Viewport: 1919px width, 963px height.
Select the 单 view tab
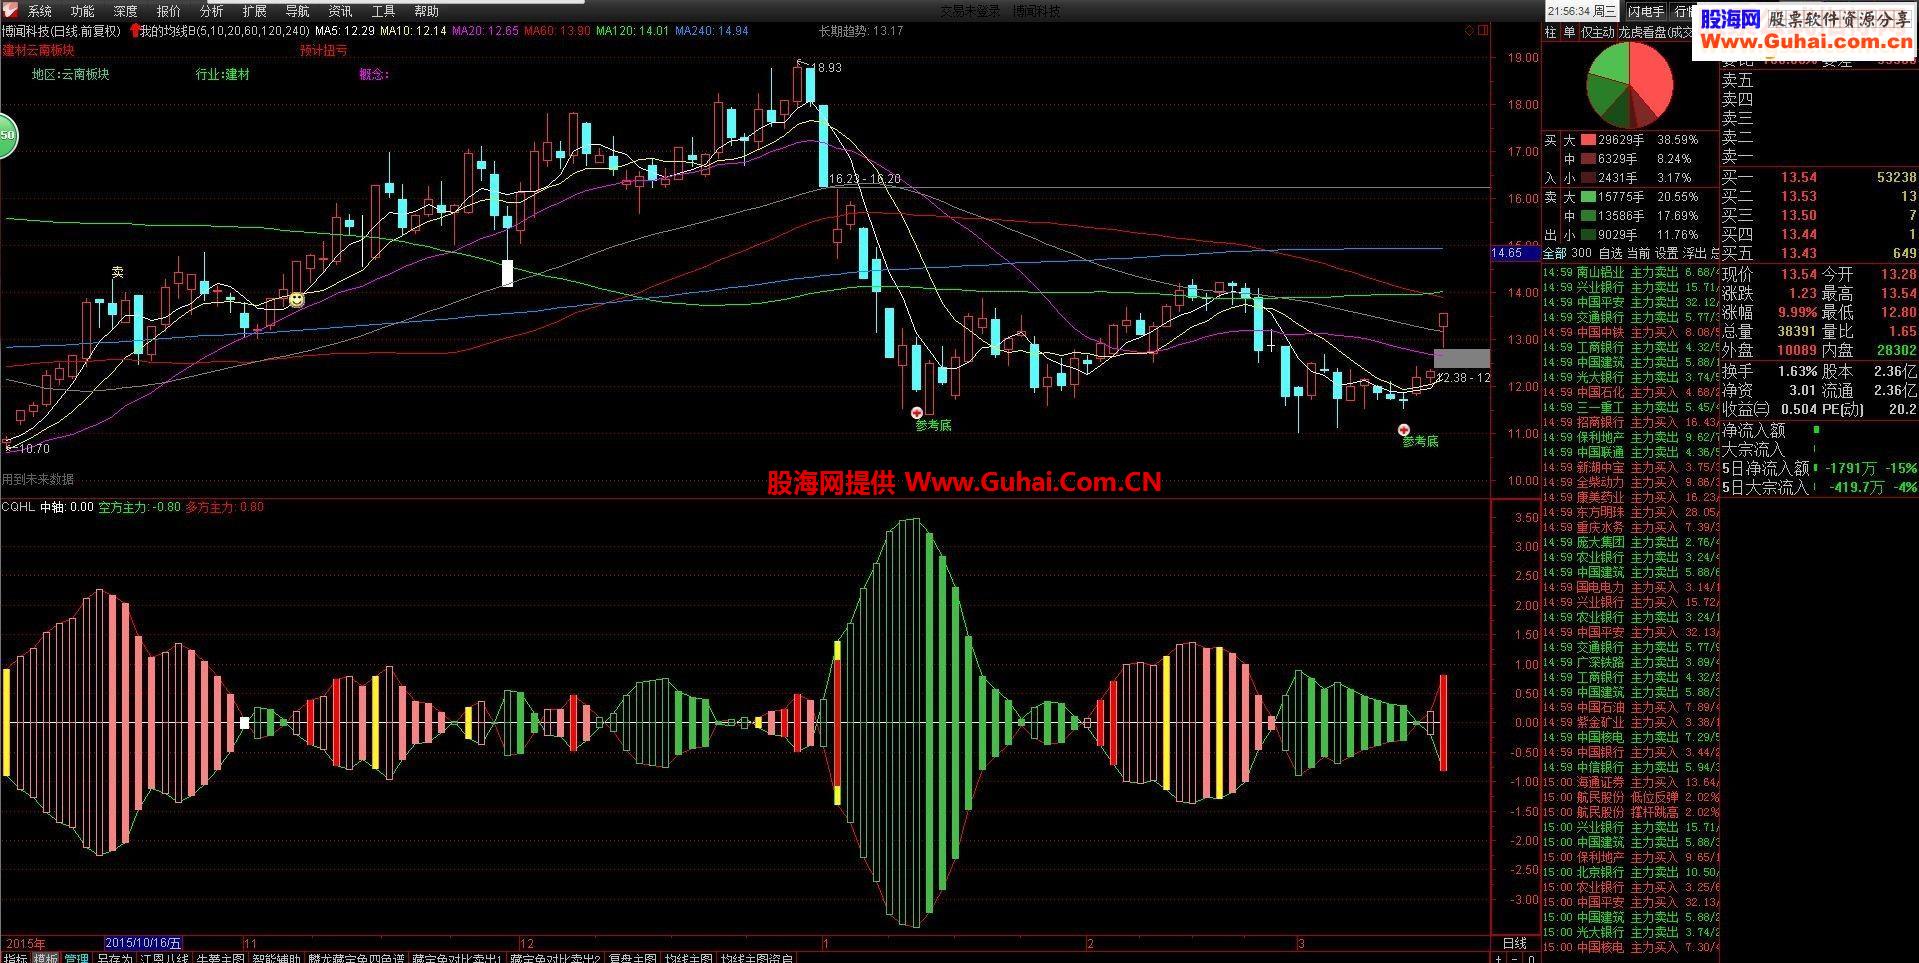pos(1569,32)
